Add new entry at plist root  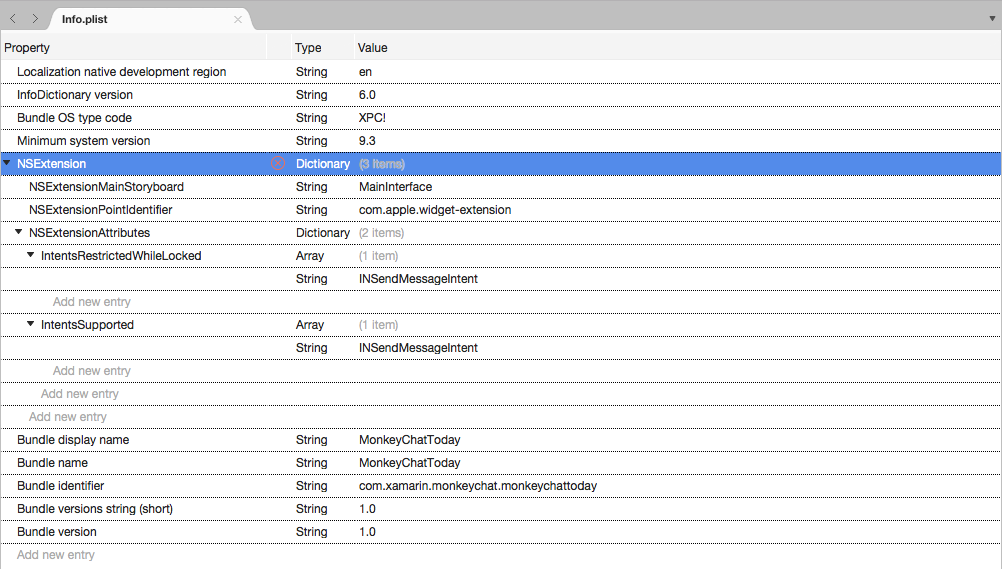[56, 555]
